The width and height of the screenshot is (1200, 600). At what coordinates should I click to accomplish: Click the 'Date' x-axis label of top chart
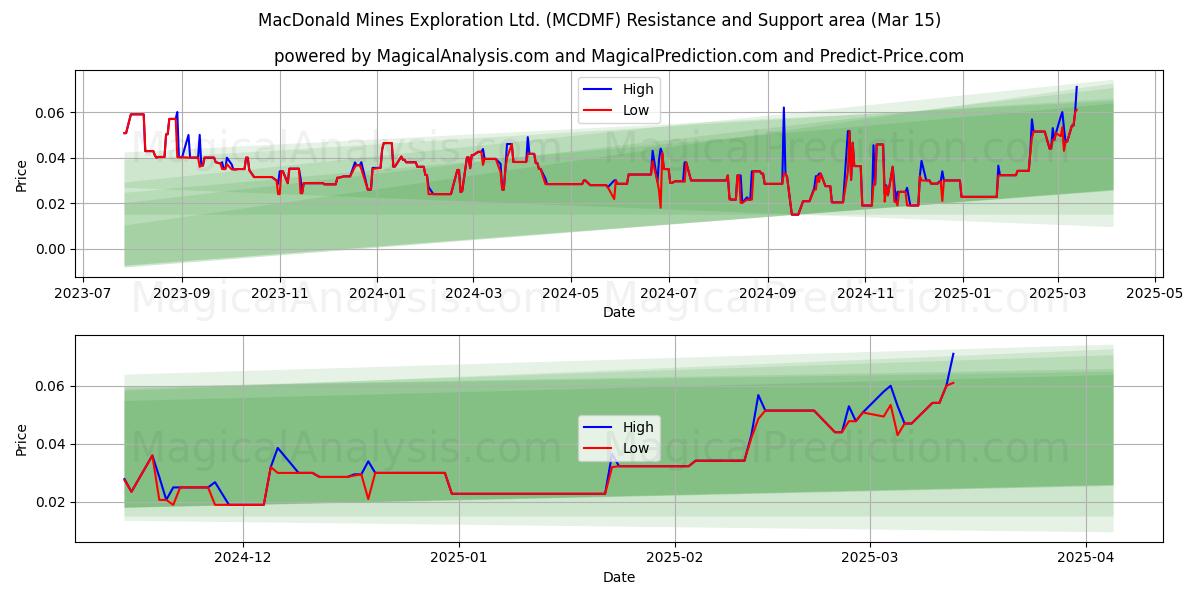tap(619, 313)
